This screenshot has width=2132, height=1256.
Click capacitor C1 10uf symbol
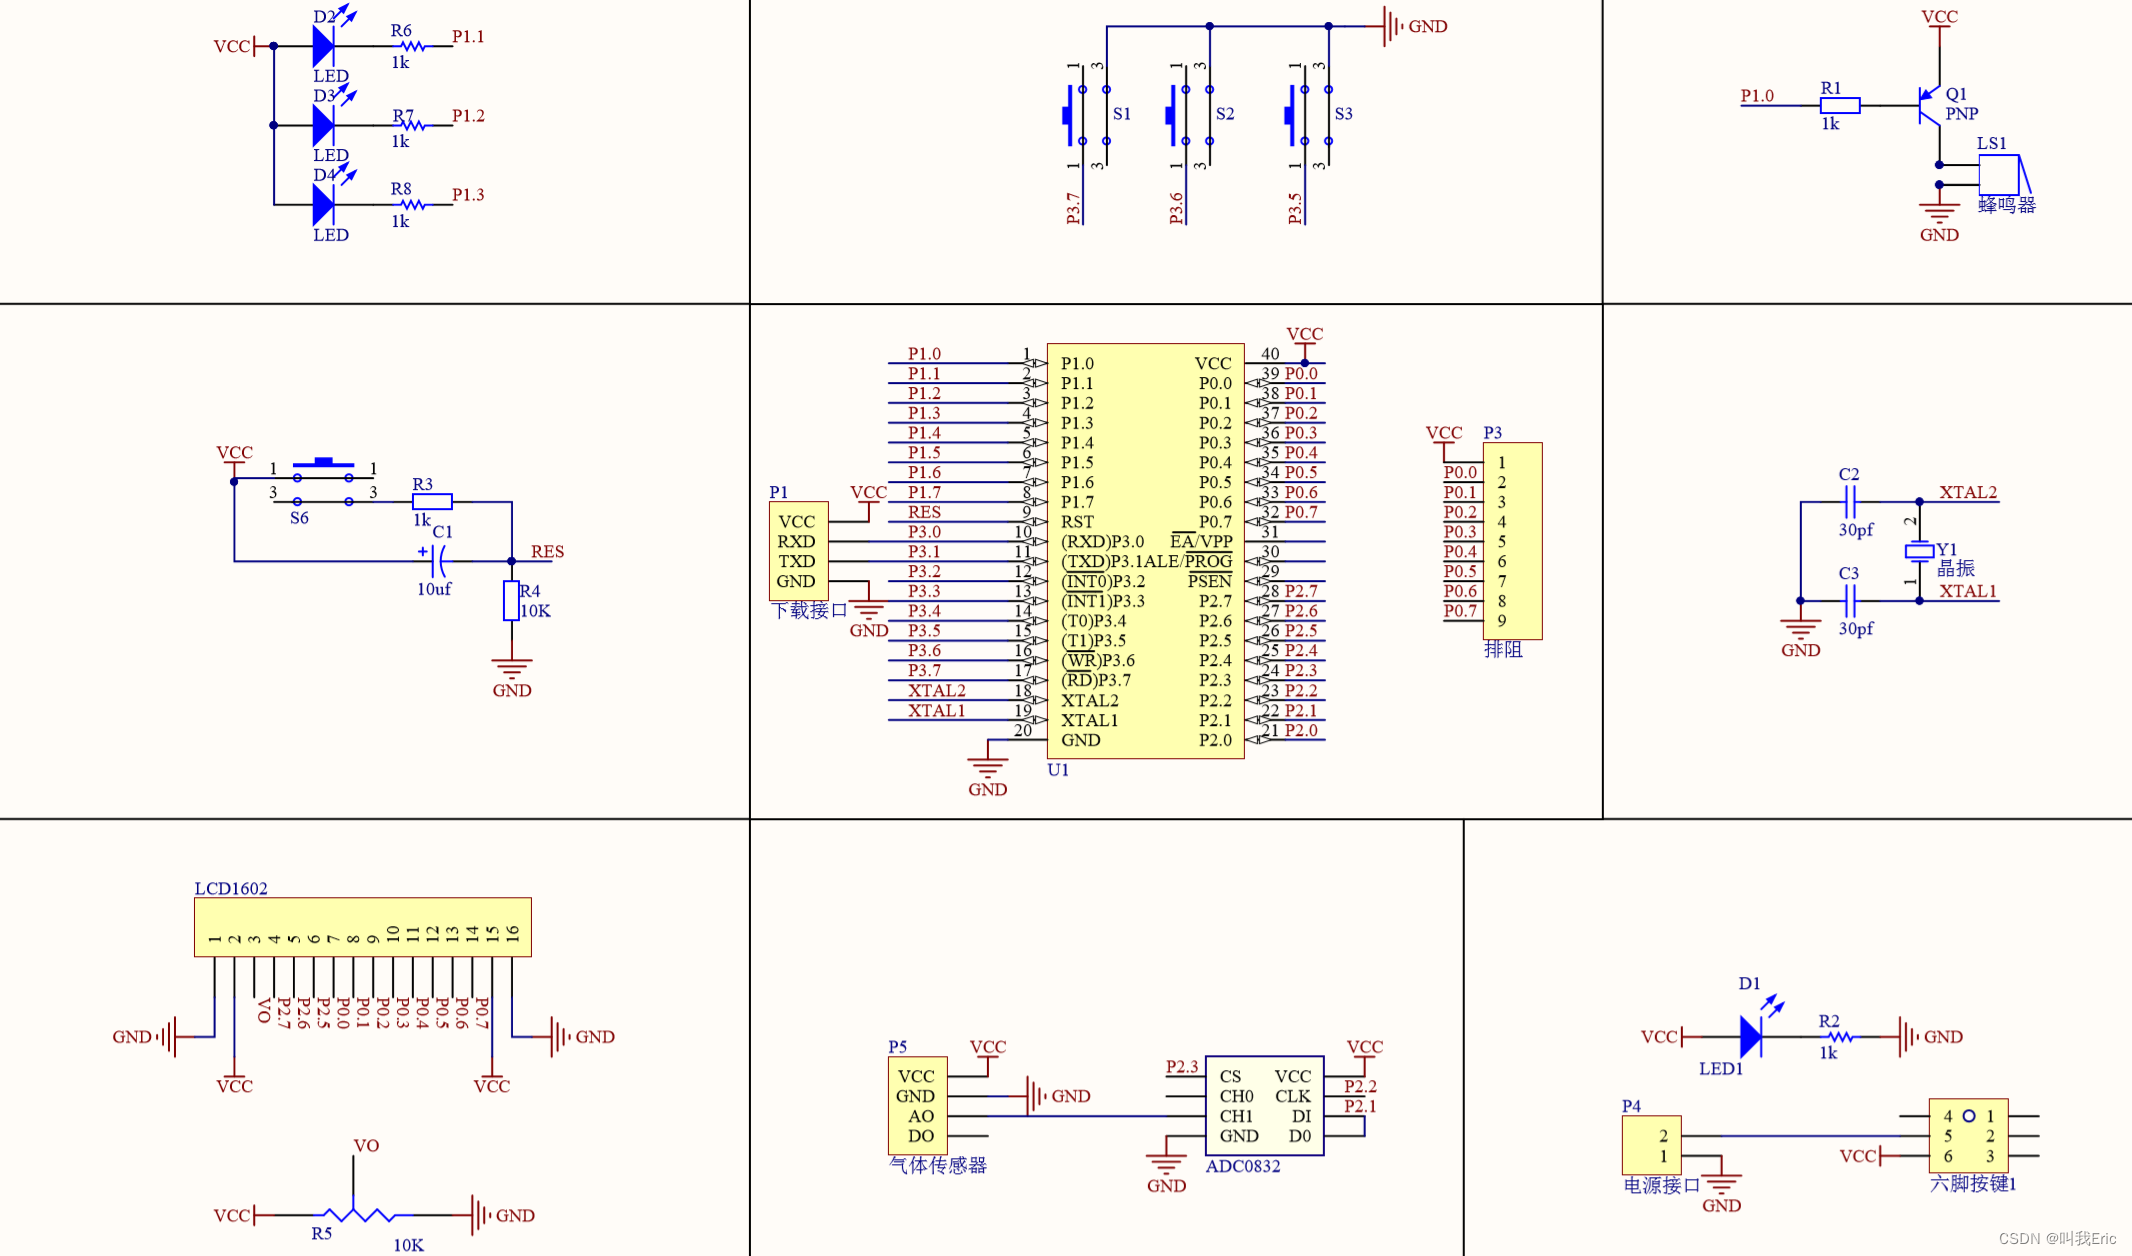[x=436, y=560]
